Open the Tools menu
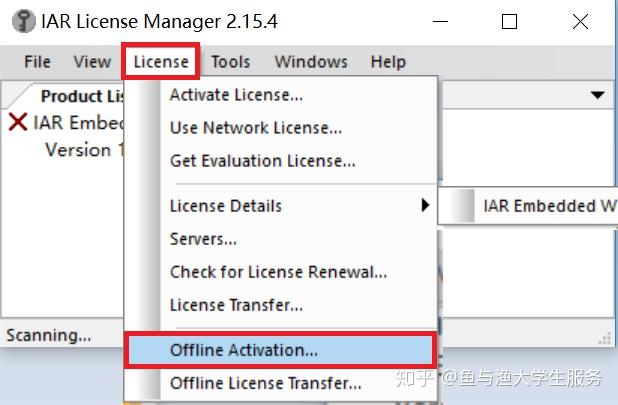The height and width of the screenshot is (405, 618). pyautogui.click(x=231, y=62)
